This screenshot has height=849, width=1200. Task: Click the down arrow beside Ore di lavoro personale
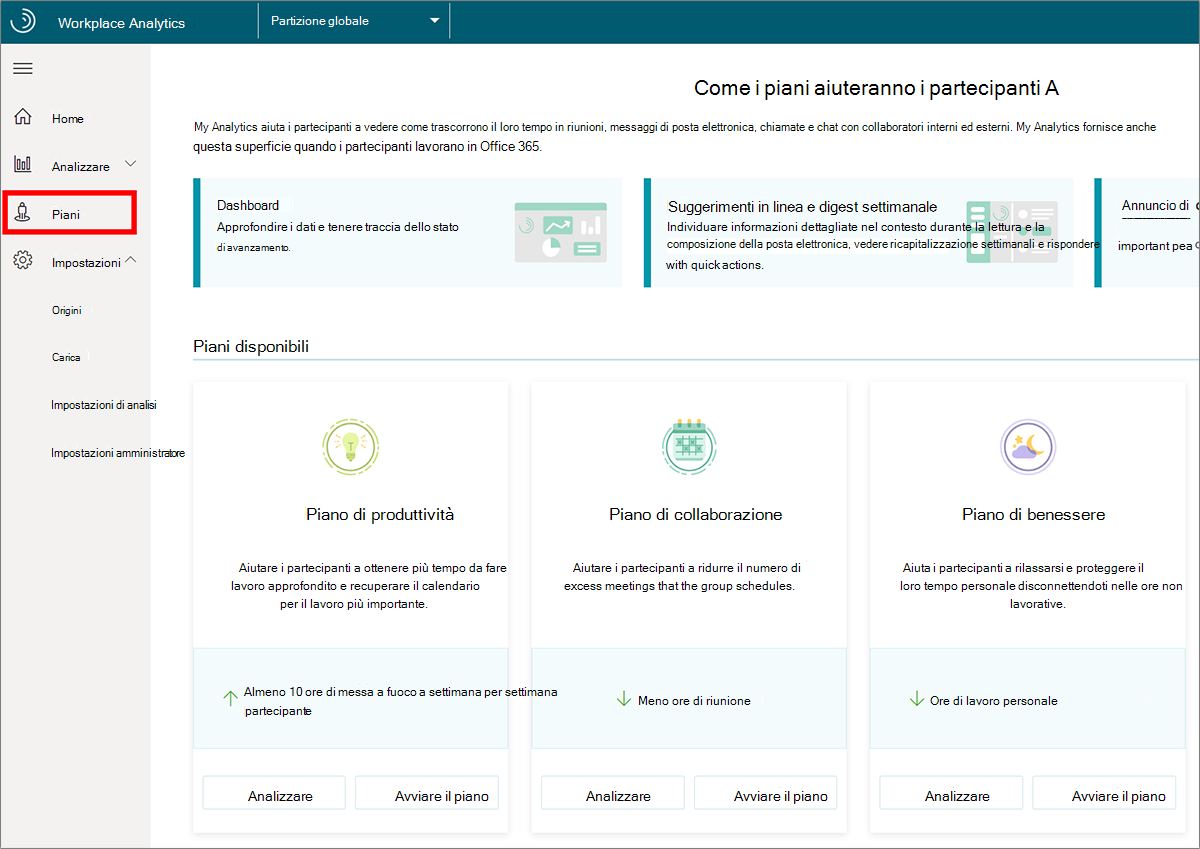pos(916,698)
